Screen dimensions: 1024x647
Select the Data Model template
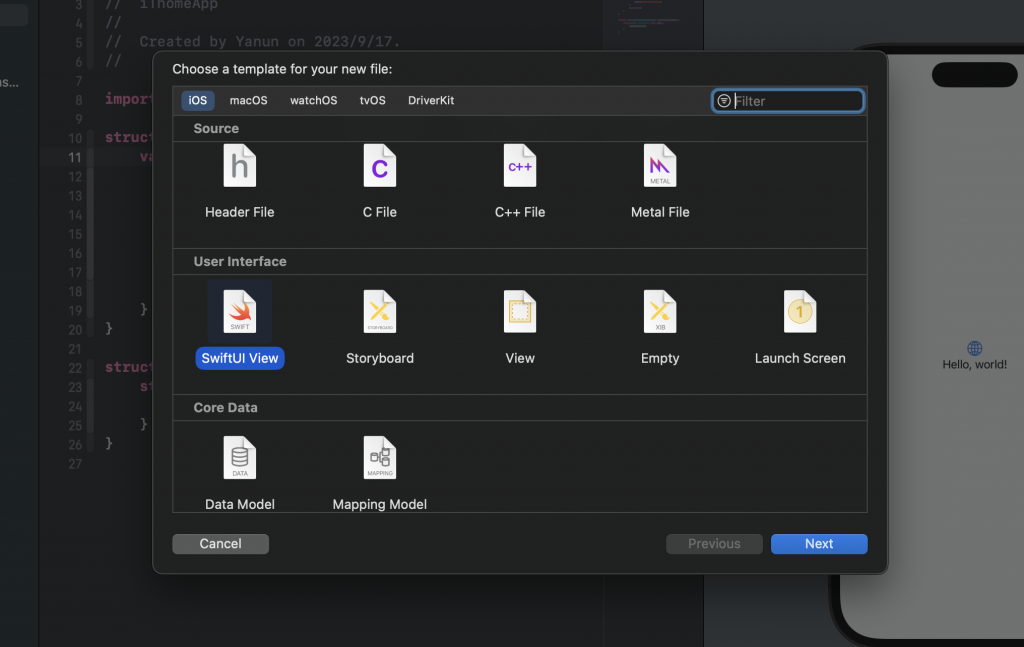240,458
